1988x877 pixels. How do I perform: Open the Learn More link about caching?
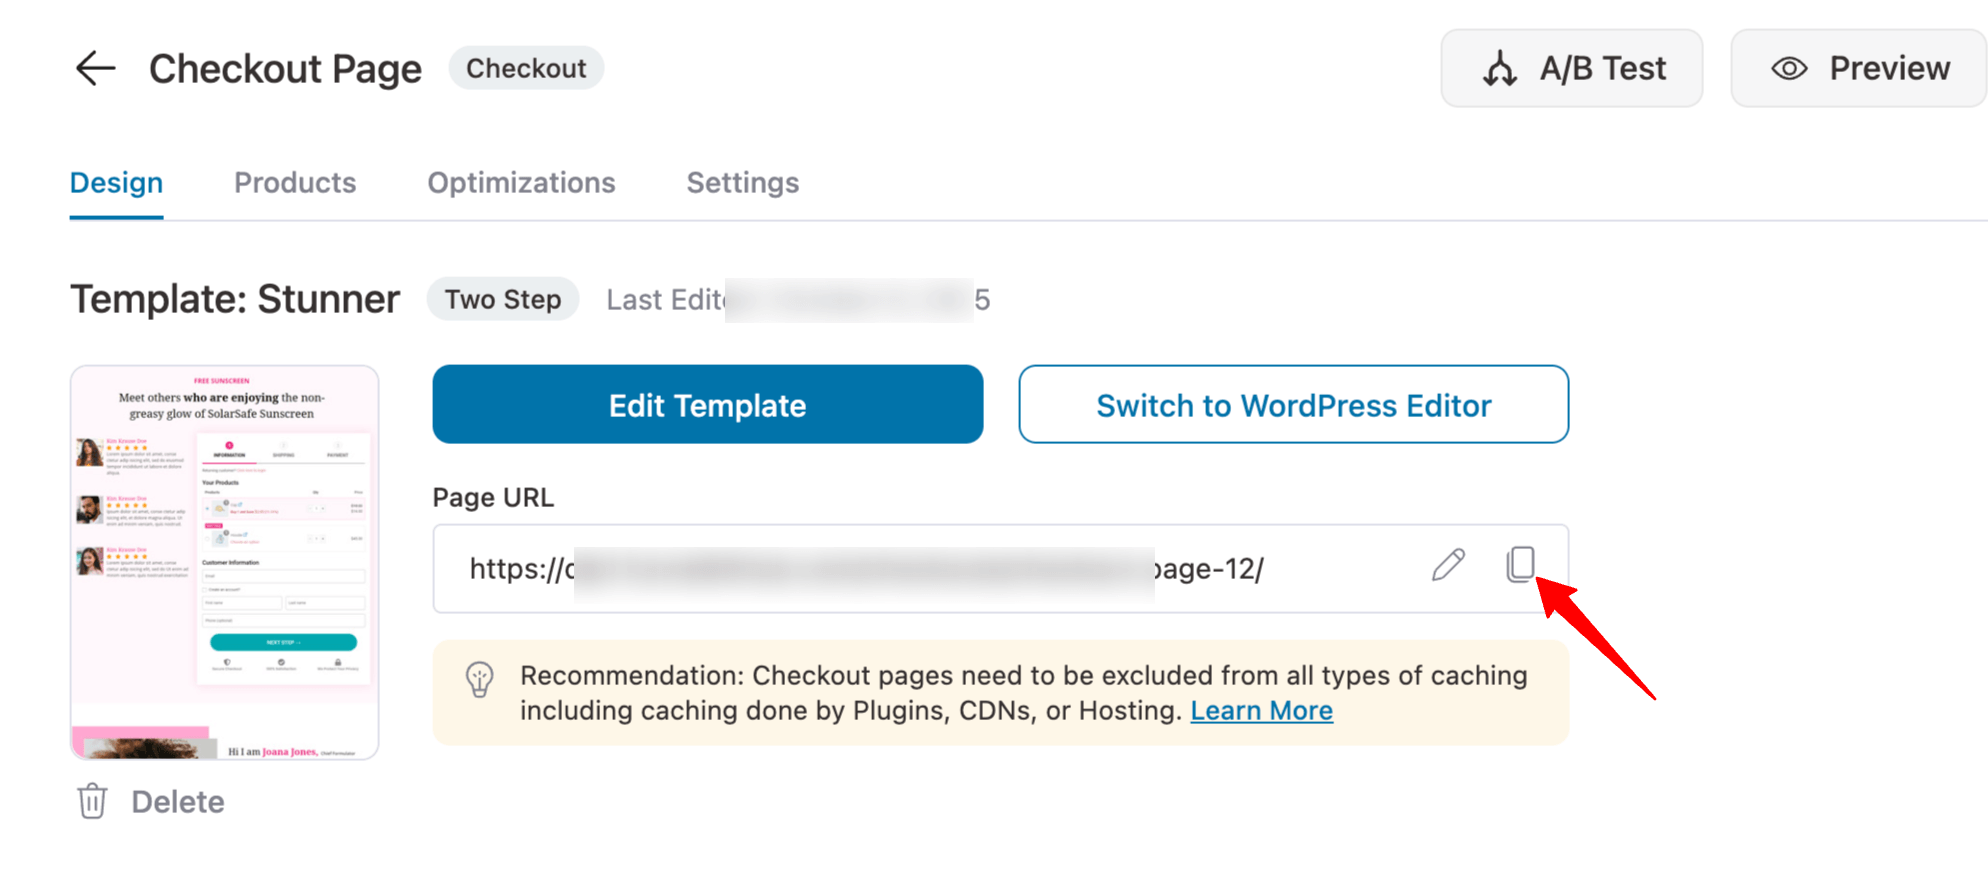point(1261,710)
